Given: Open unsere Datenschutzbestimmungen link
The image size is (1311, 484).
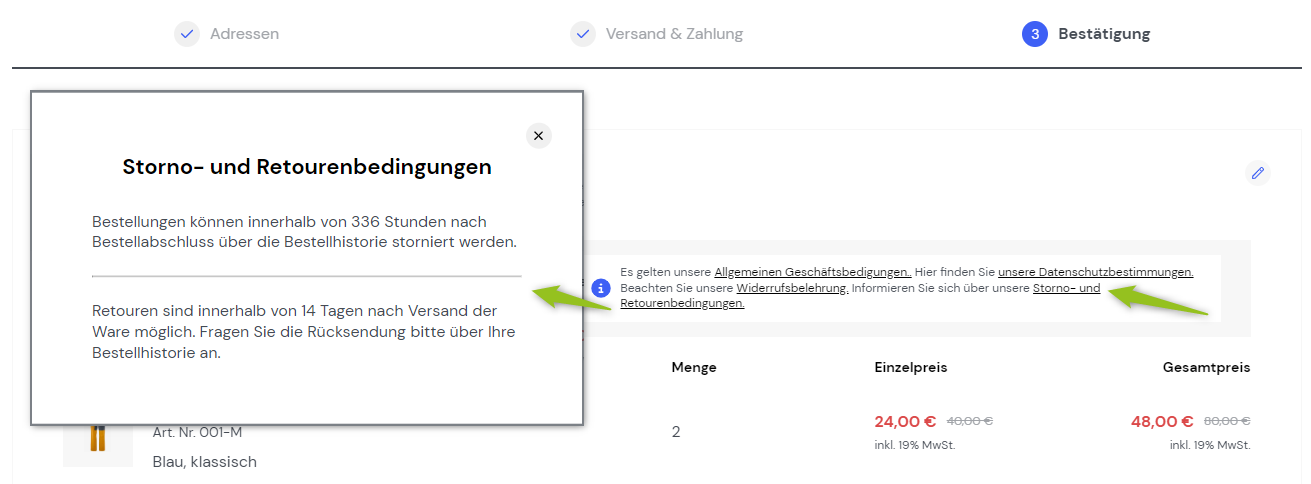Looking at the screenshot, I should point(1095,272).
